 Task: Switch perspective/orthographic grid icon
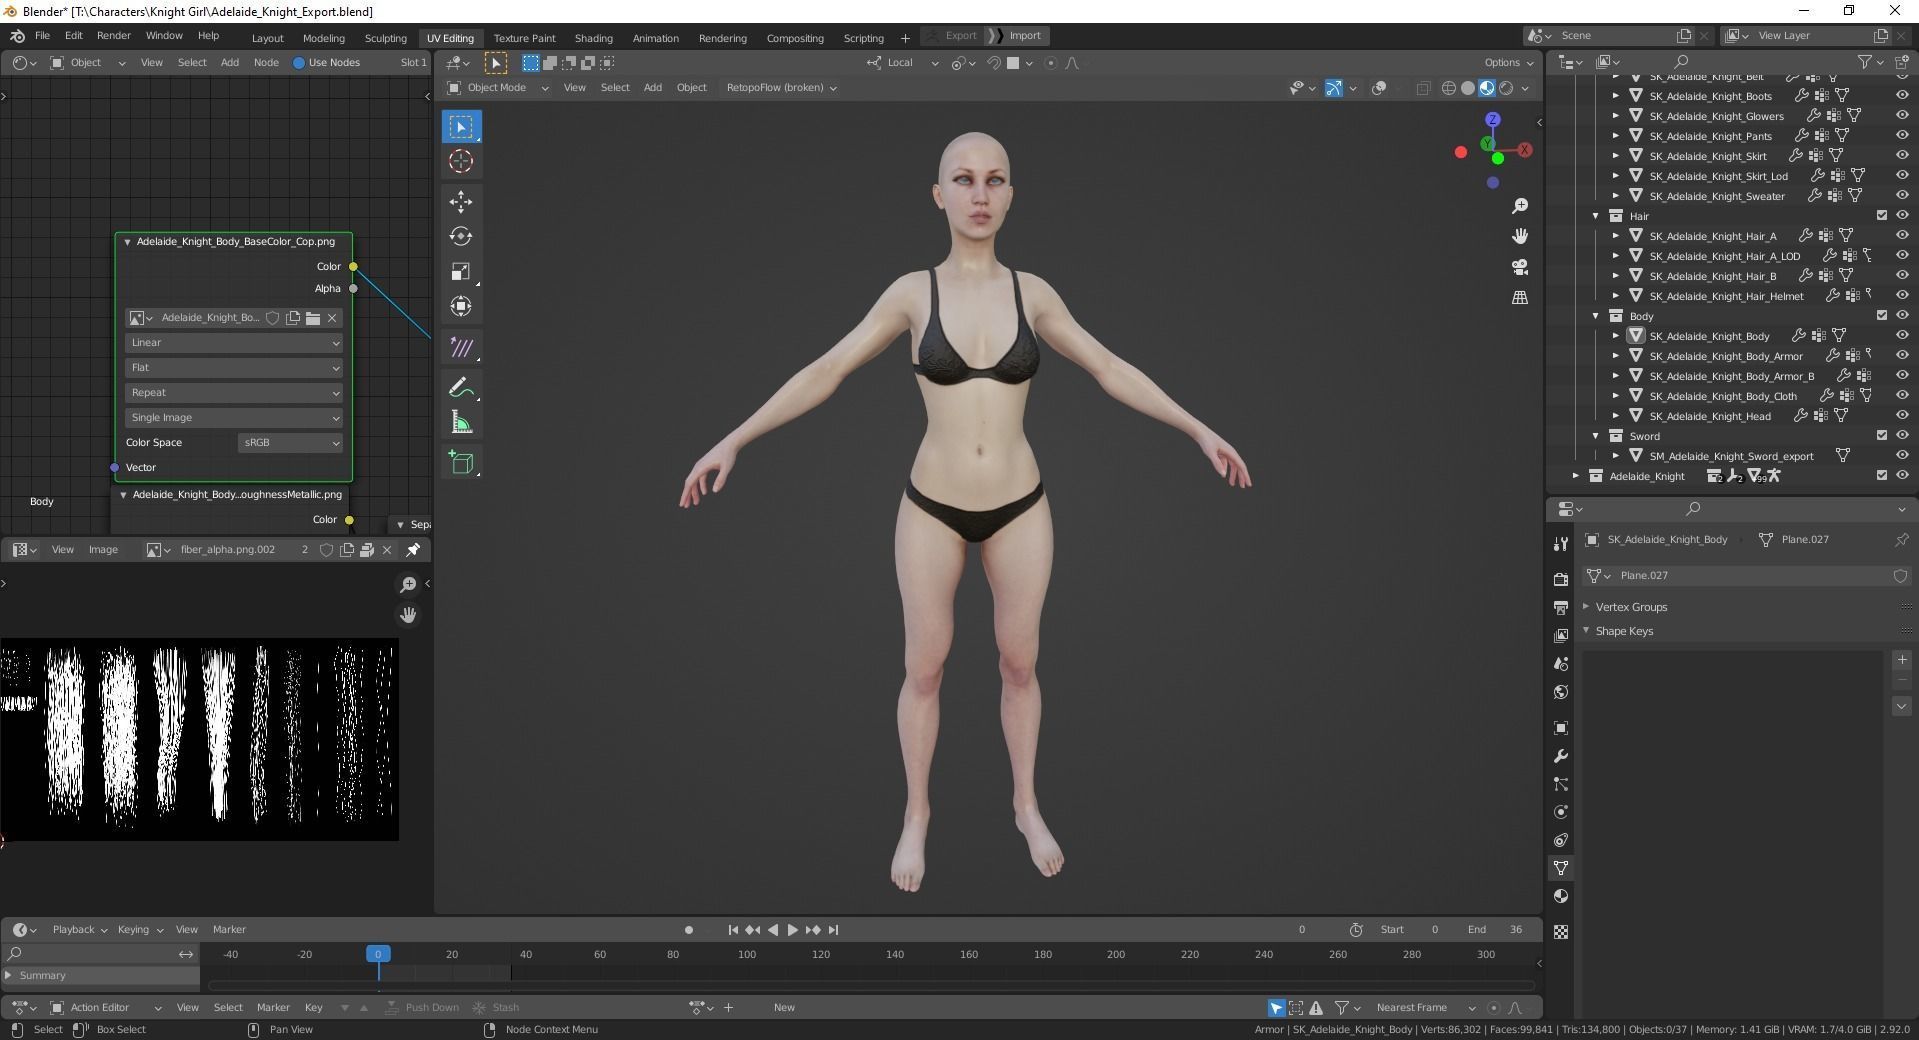1520,298
